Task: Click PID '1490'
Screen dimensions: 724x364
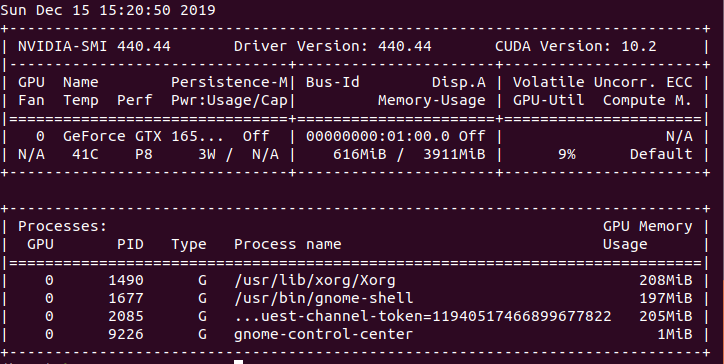Action: click(126, 280)
